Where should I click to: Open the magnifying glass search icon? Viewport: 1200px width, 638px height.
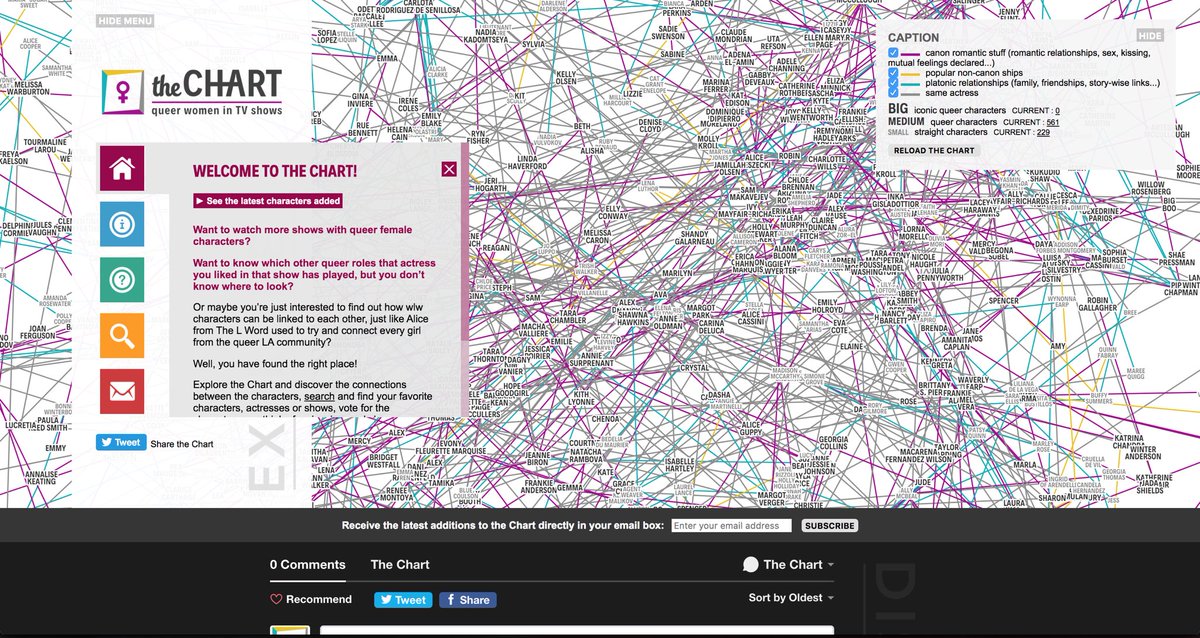(x=122, y=336)
